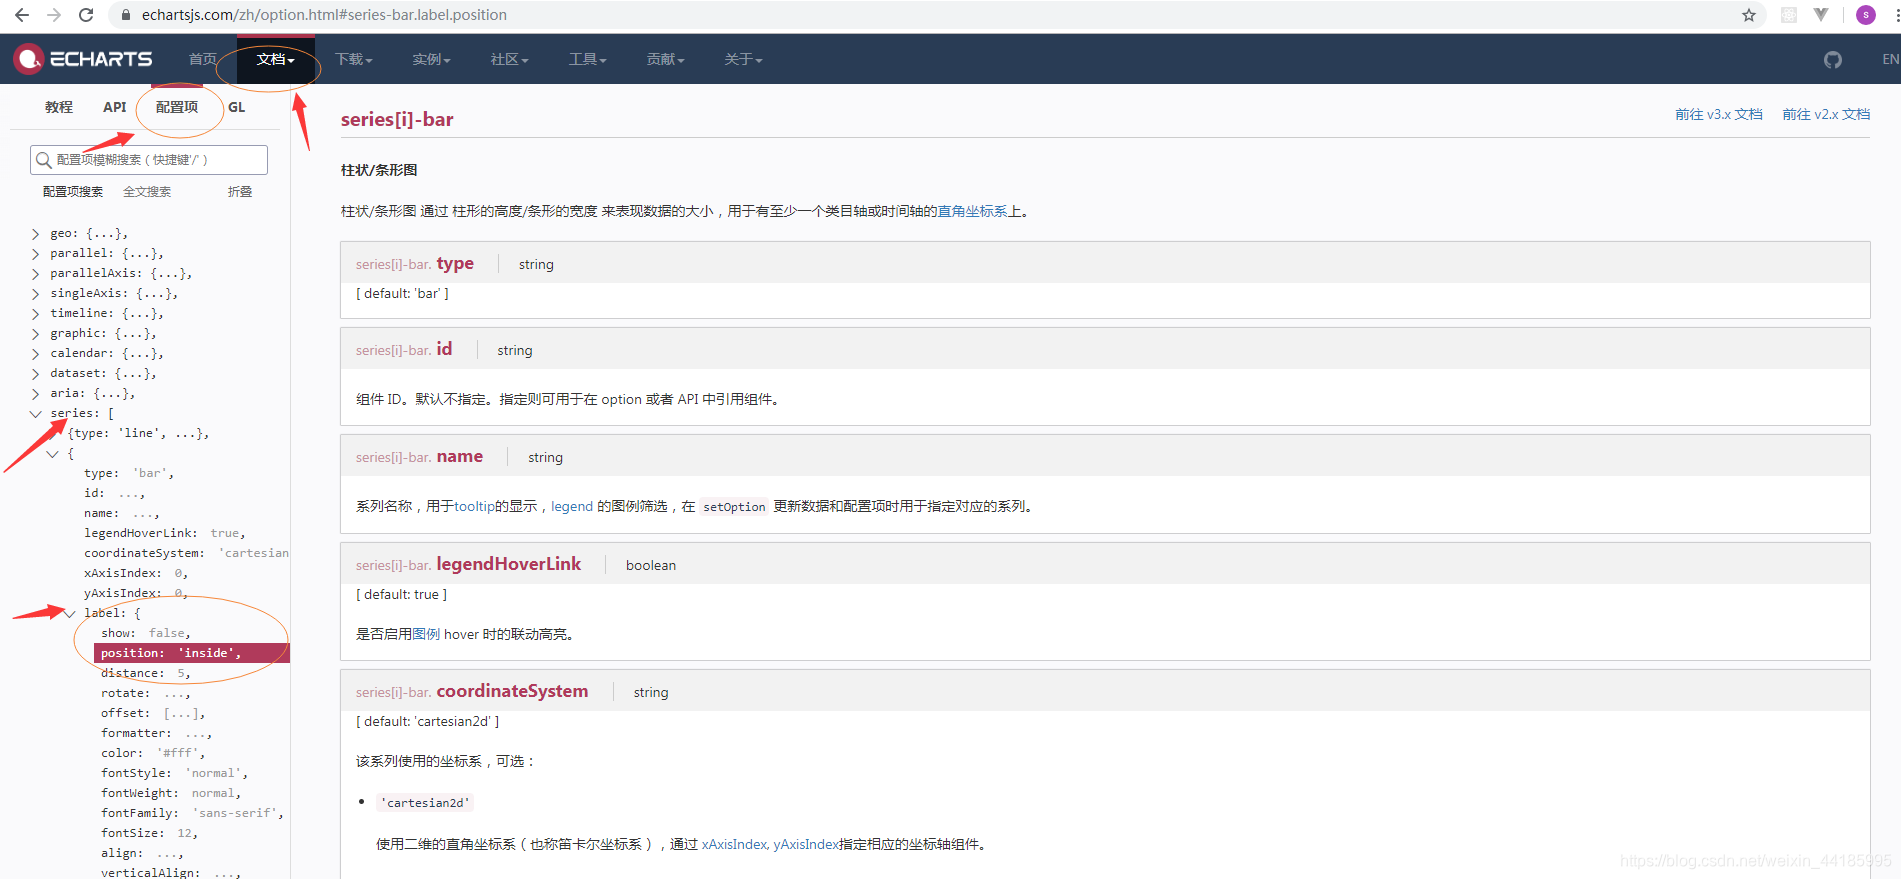Screen dimensions: 1901x879
Task: Follow the legend link in name description
Action: tap(572, 507)
